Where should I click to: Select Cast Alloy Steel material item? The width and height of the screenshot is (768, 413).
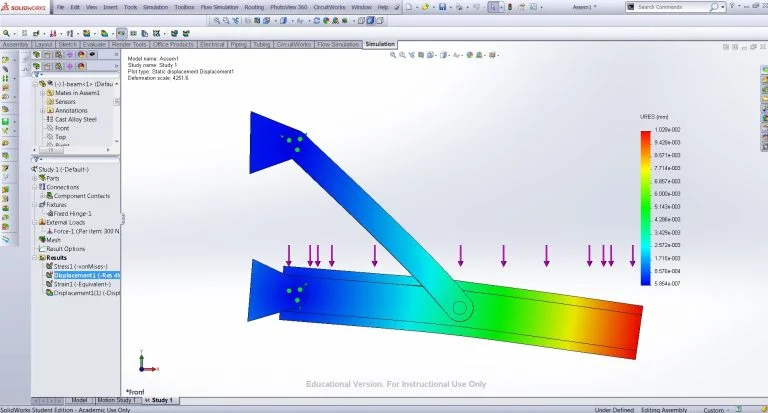pos(75,119)
